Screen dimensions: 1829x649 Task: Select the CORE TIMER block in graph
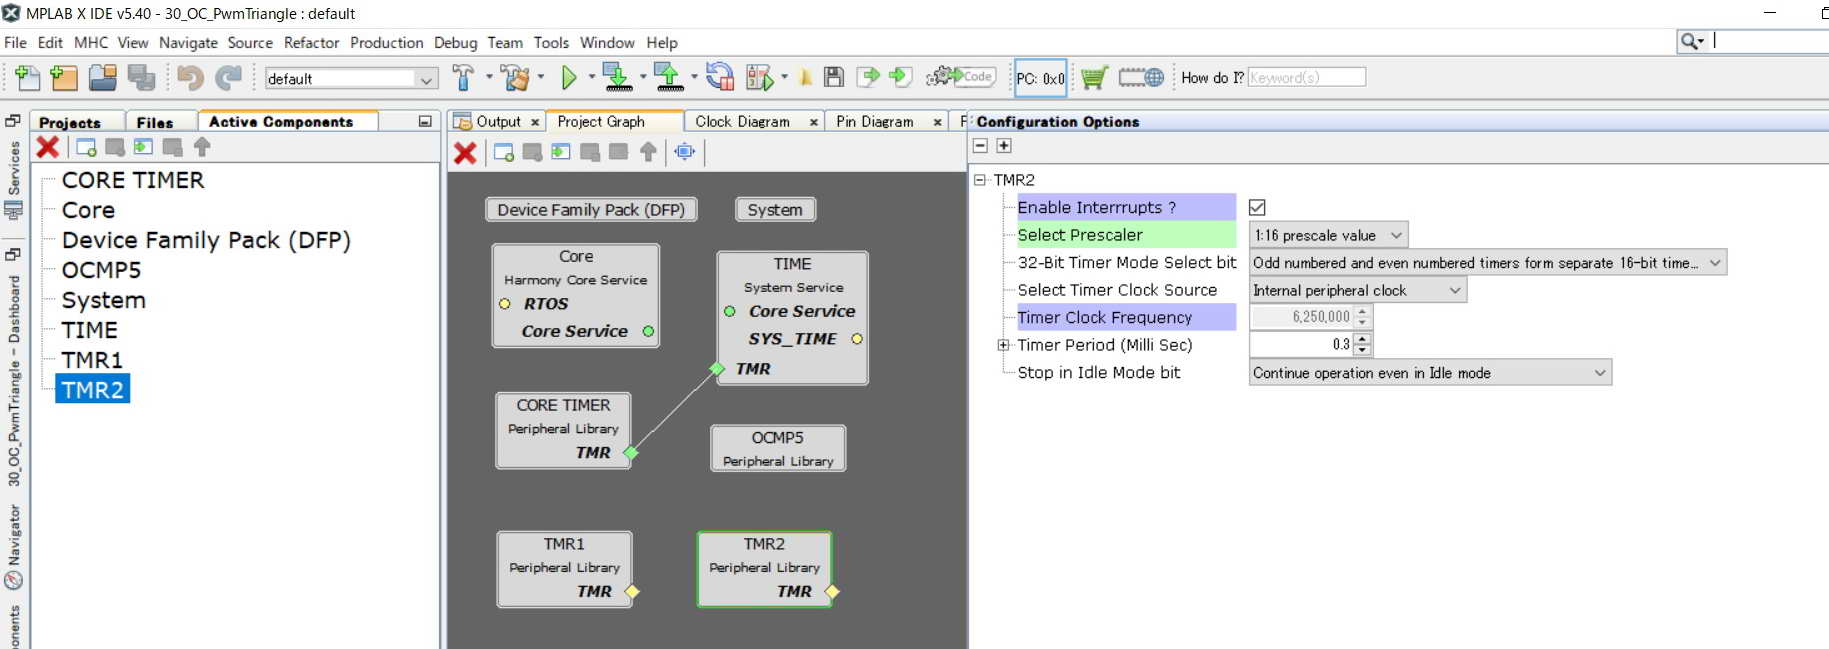[563, 430]
